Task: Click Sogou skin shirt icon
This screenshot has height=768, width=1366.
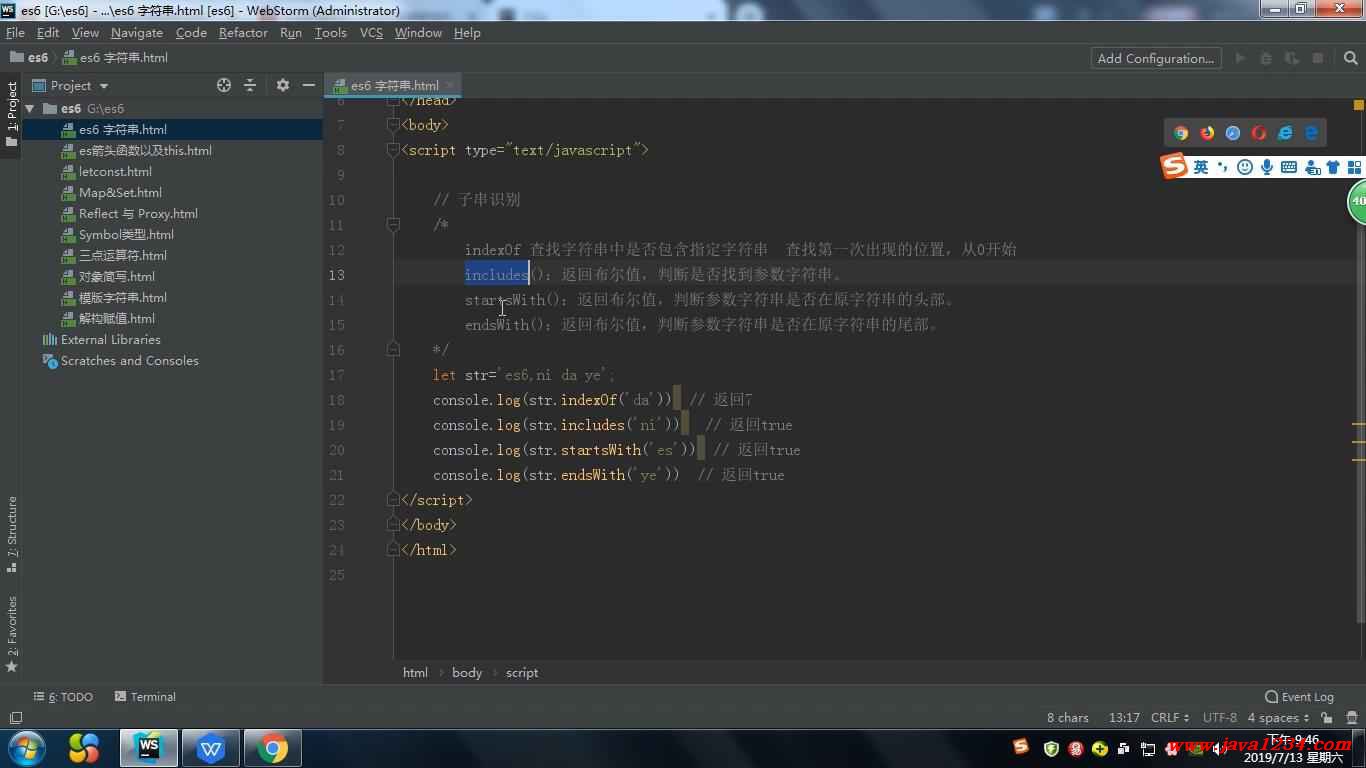Action: [x=1333, y=167]
